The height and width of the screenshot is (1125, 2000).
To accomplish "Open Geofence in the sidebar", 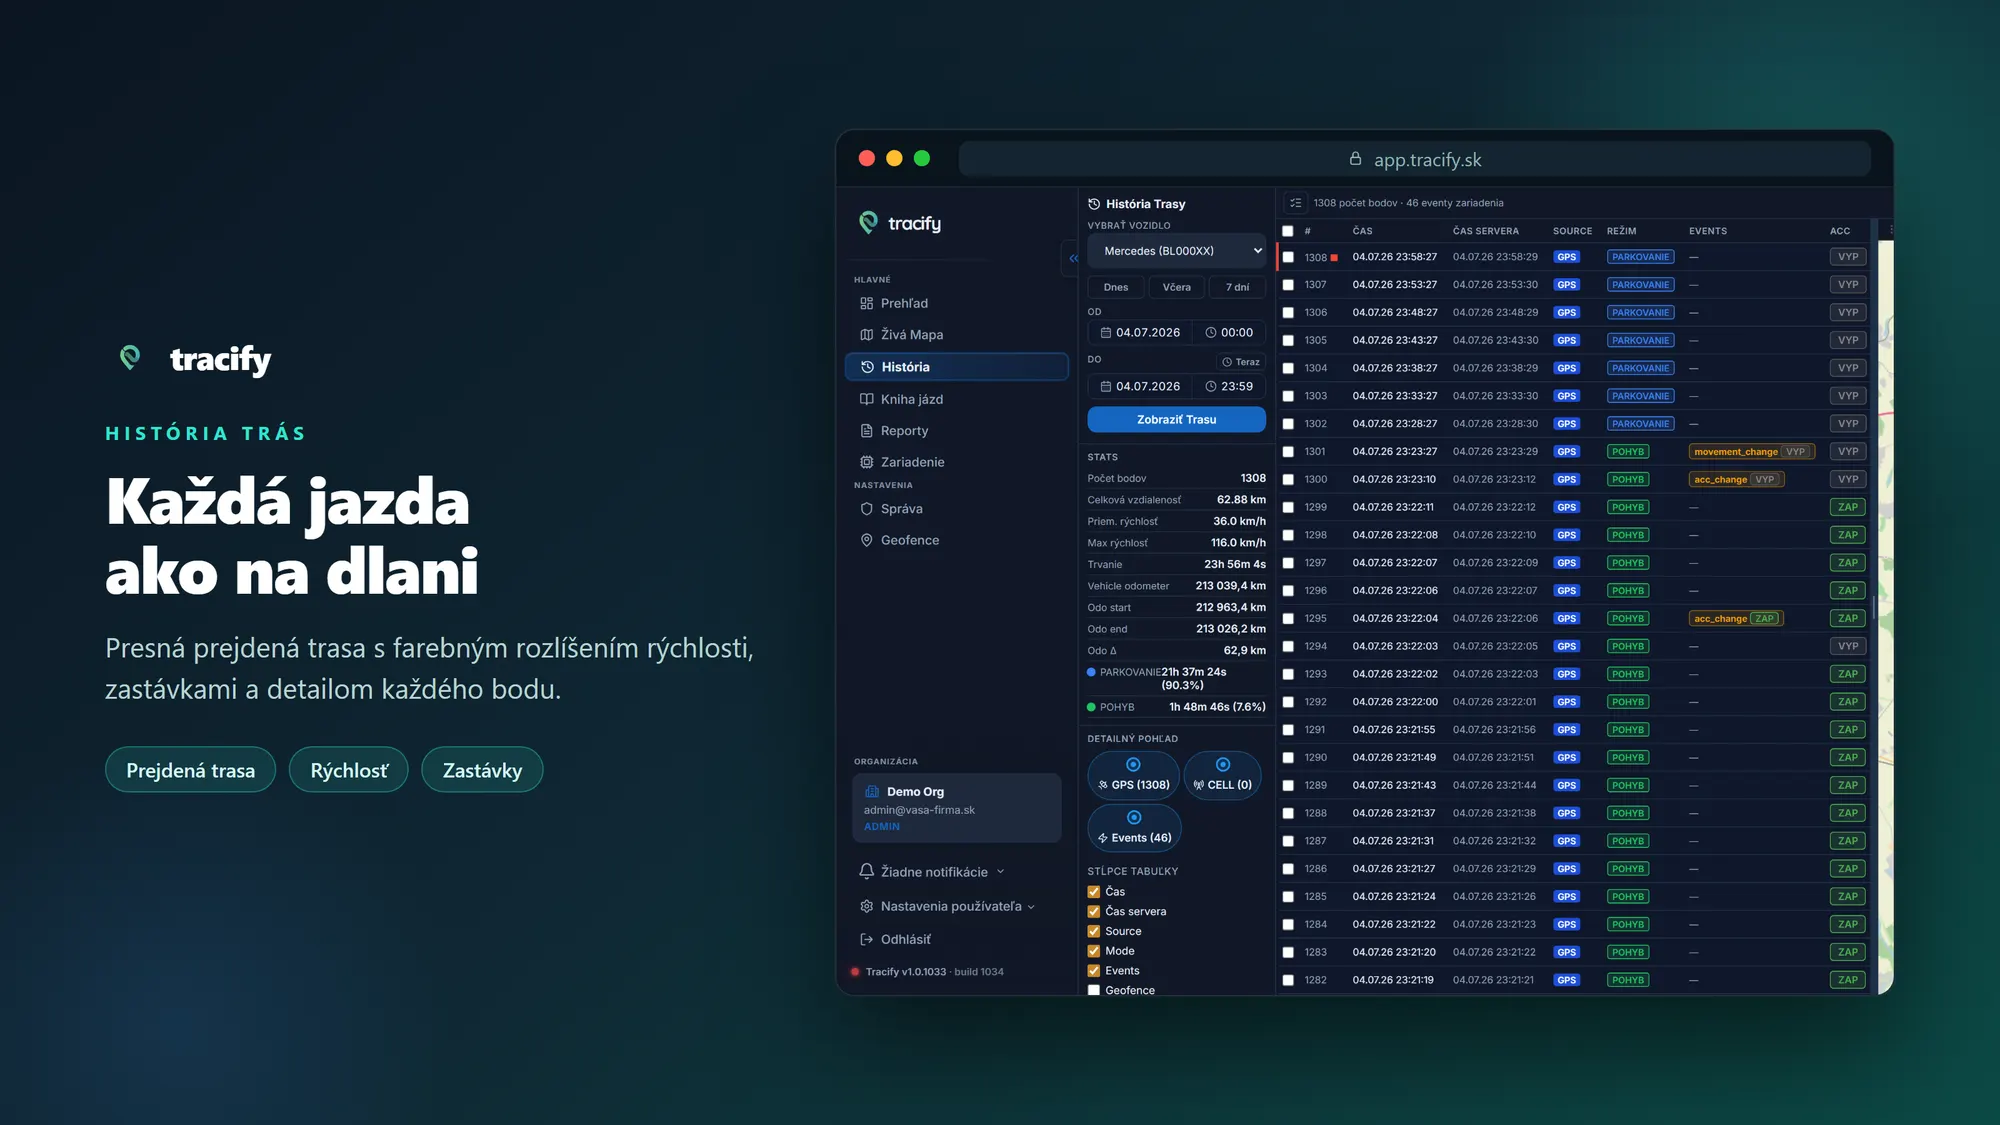I will [957, 540].
